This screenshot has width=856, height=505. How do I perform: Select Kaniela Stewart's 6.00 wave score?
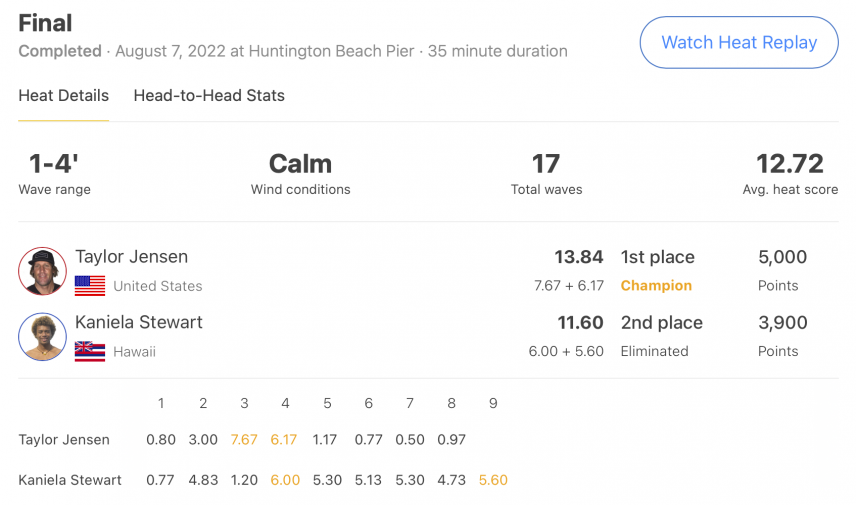285,480
